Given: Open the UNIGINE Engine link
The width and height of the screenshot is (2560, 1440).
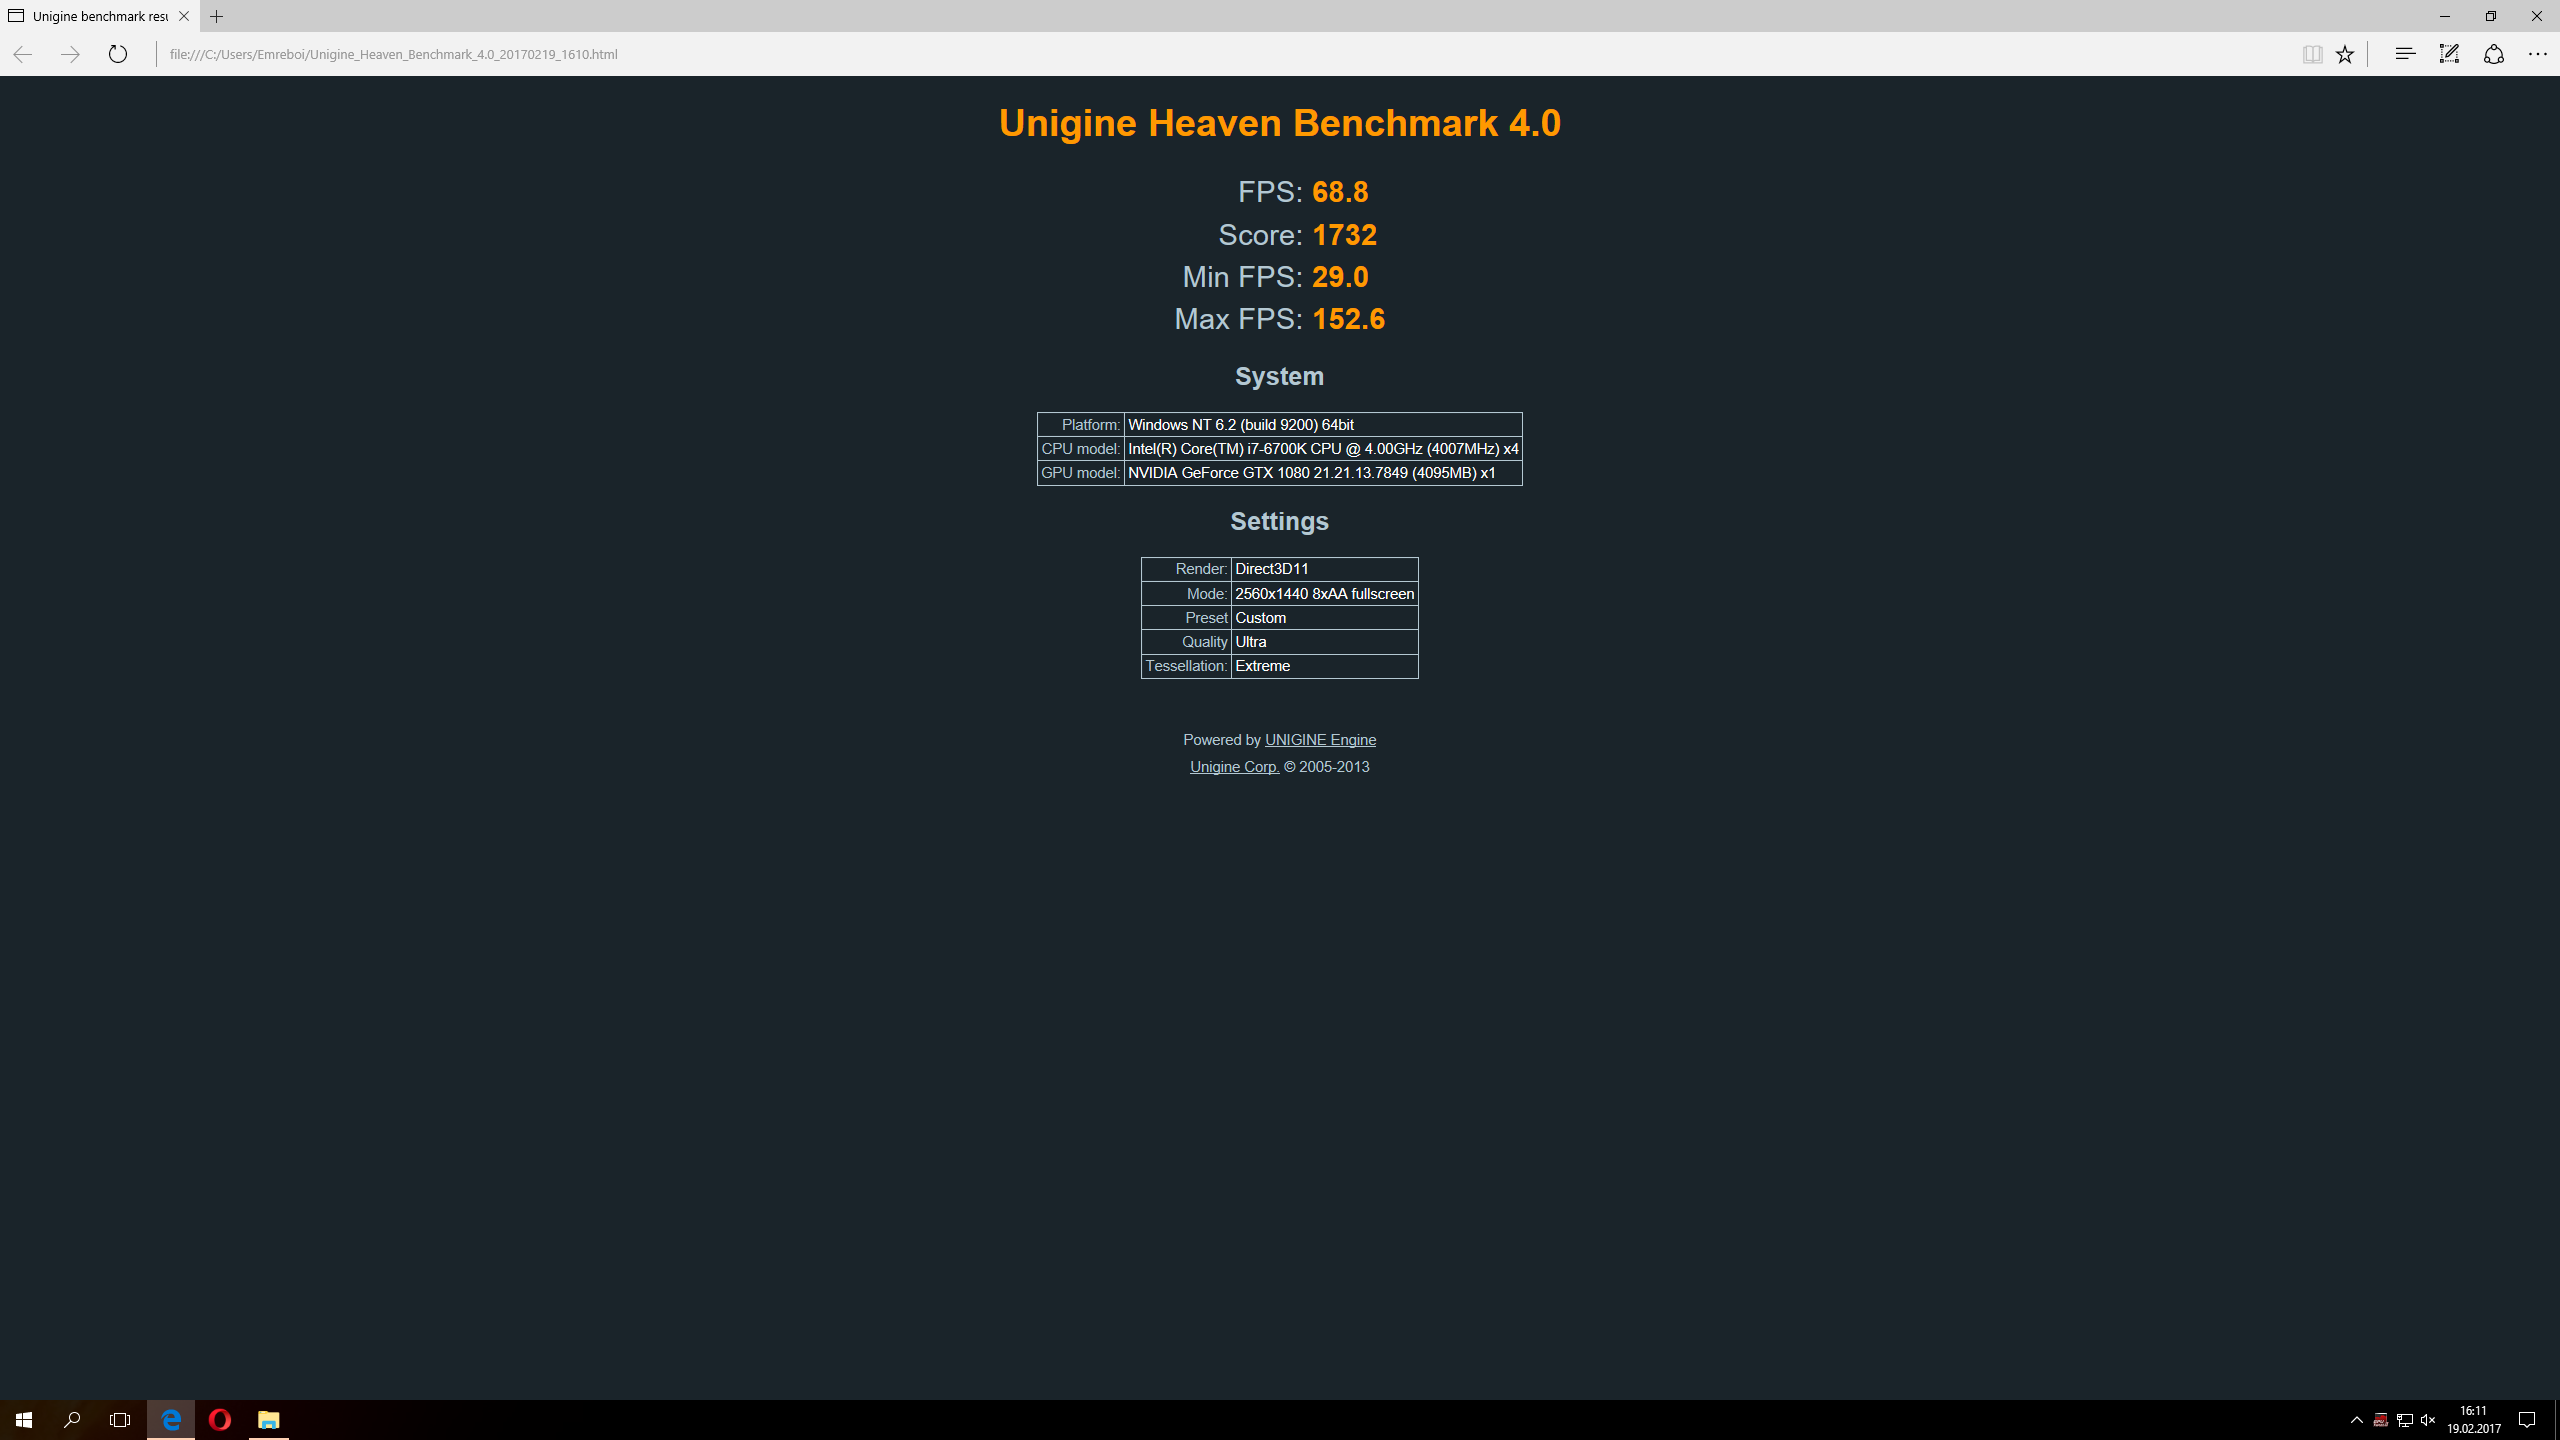Looking at the screenshot, I should (x=1320, y=740).
